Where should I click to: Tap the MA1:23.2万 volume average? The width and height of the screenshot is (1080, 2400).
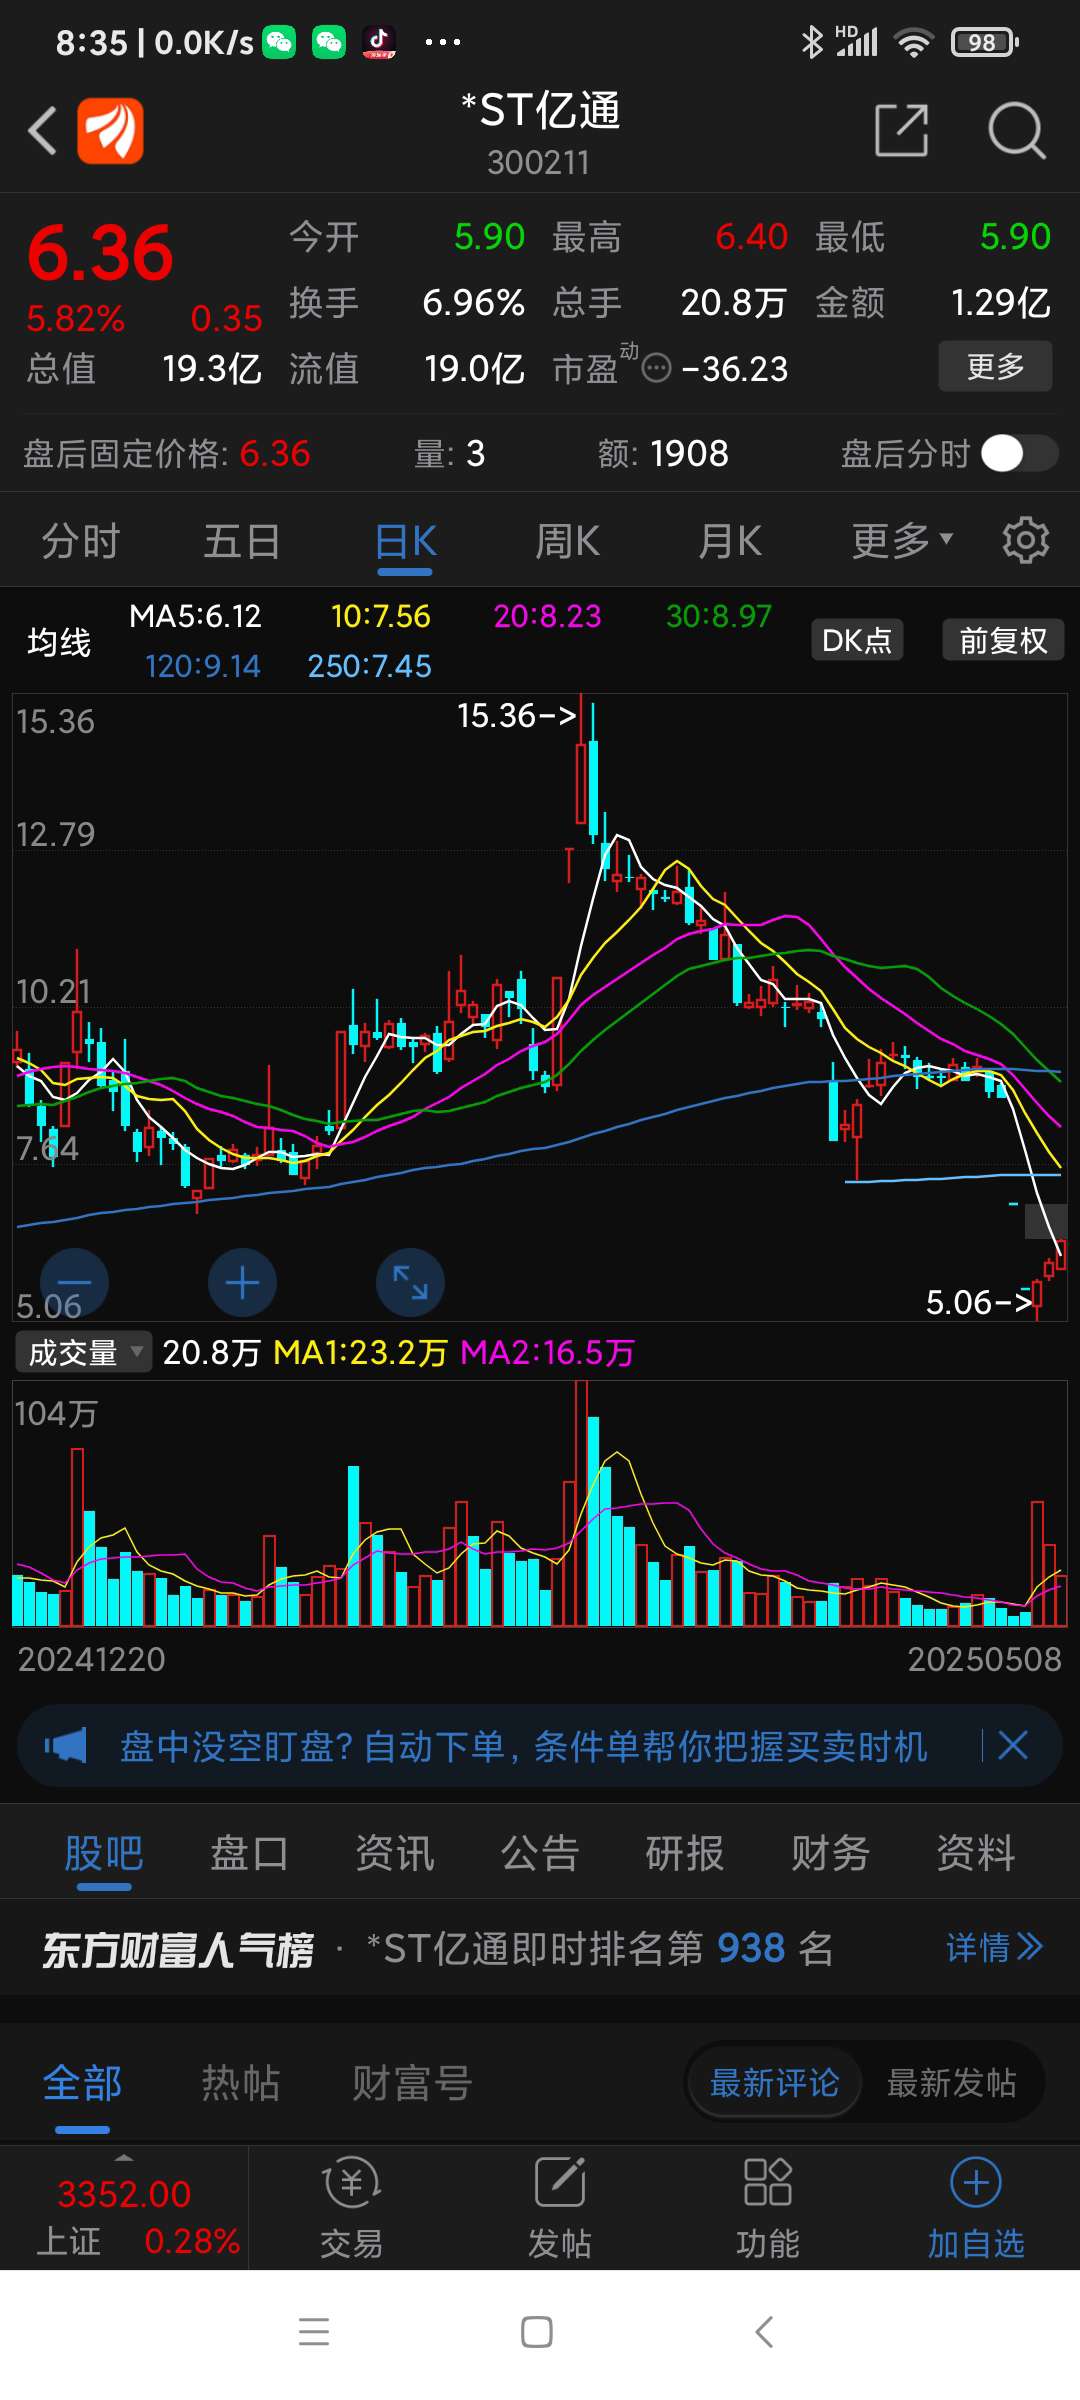(360, 1352)
